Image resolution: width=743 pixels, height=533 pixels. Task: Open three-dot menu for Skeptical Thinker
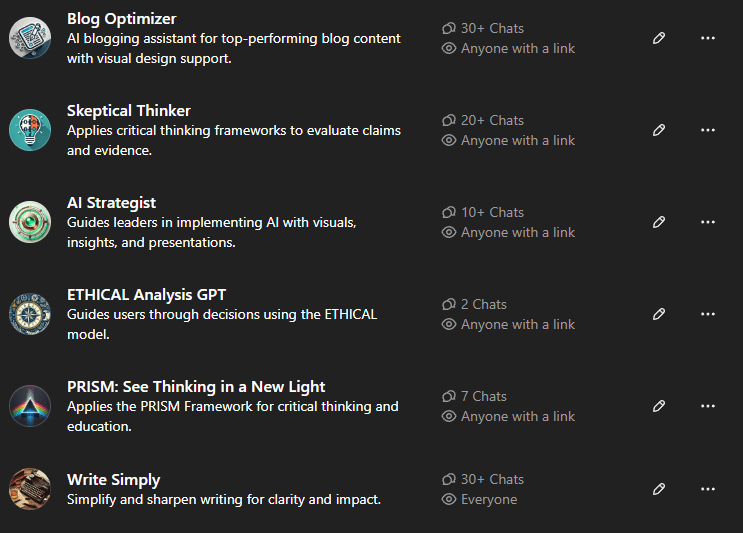point(708,130)
